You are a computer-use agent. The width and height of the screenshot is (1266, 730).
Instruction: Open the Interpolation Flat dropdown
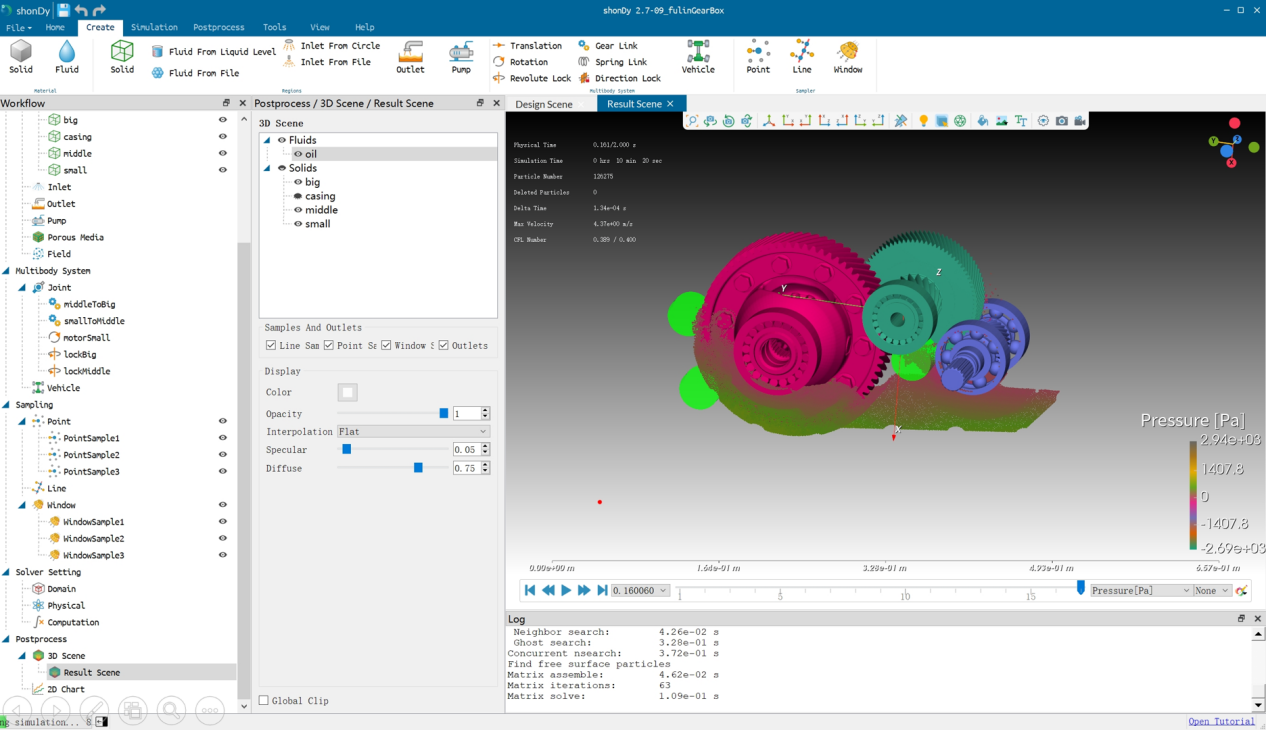click(413, 432)
